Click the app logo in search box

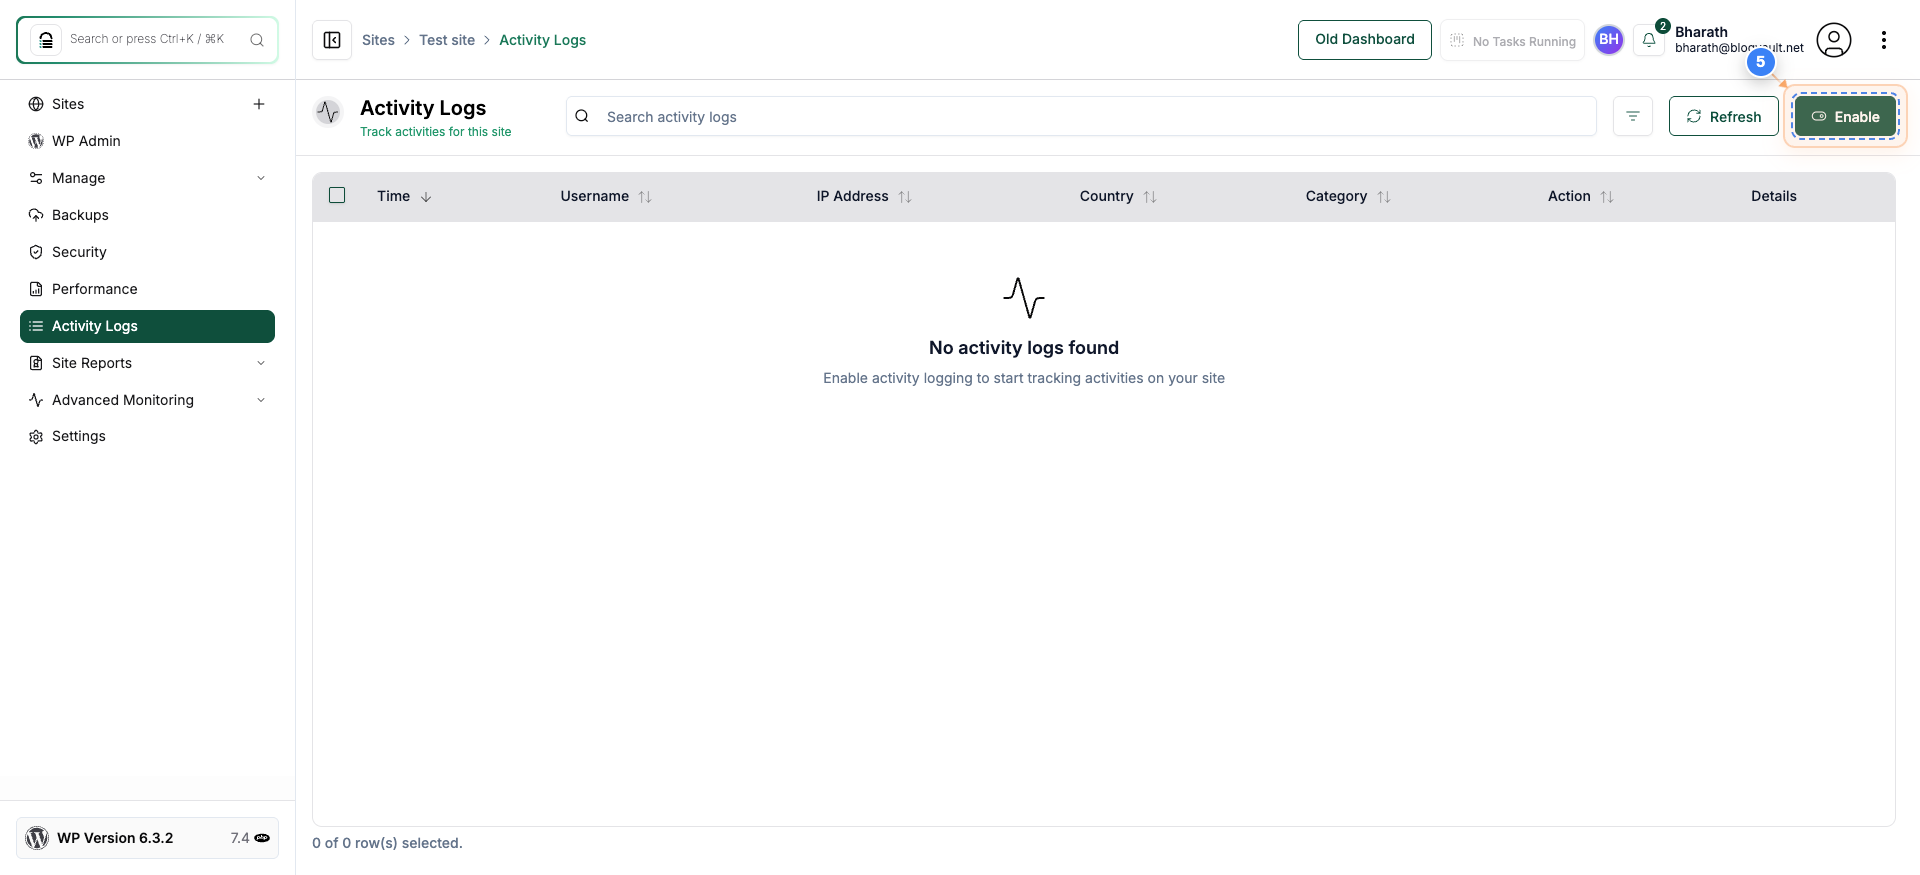pos(46,40)
